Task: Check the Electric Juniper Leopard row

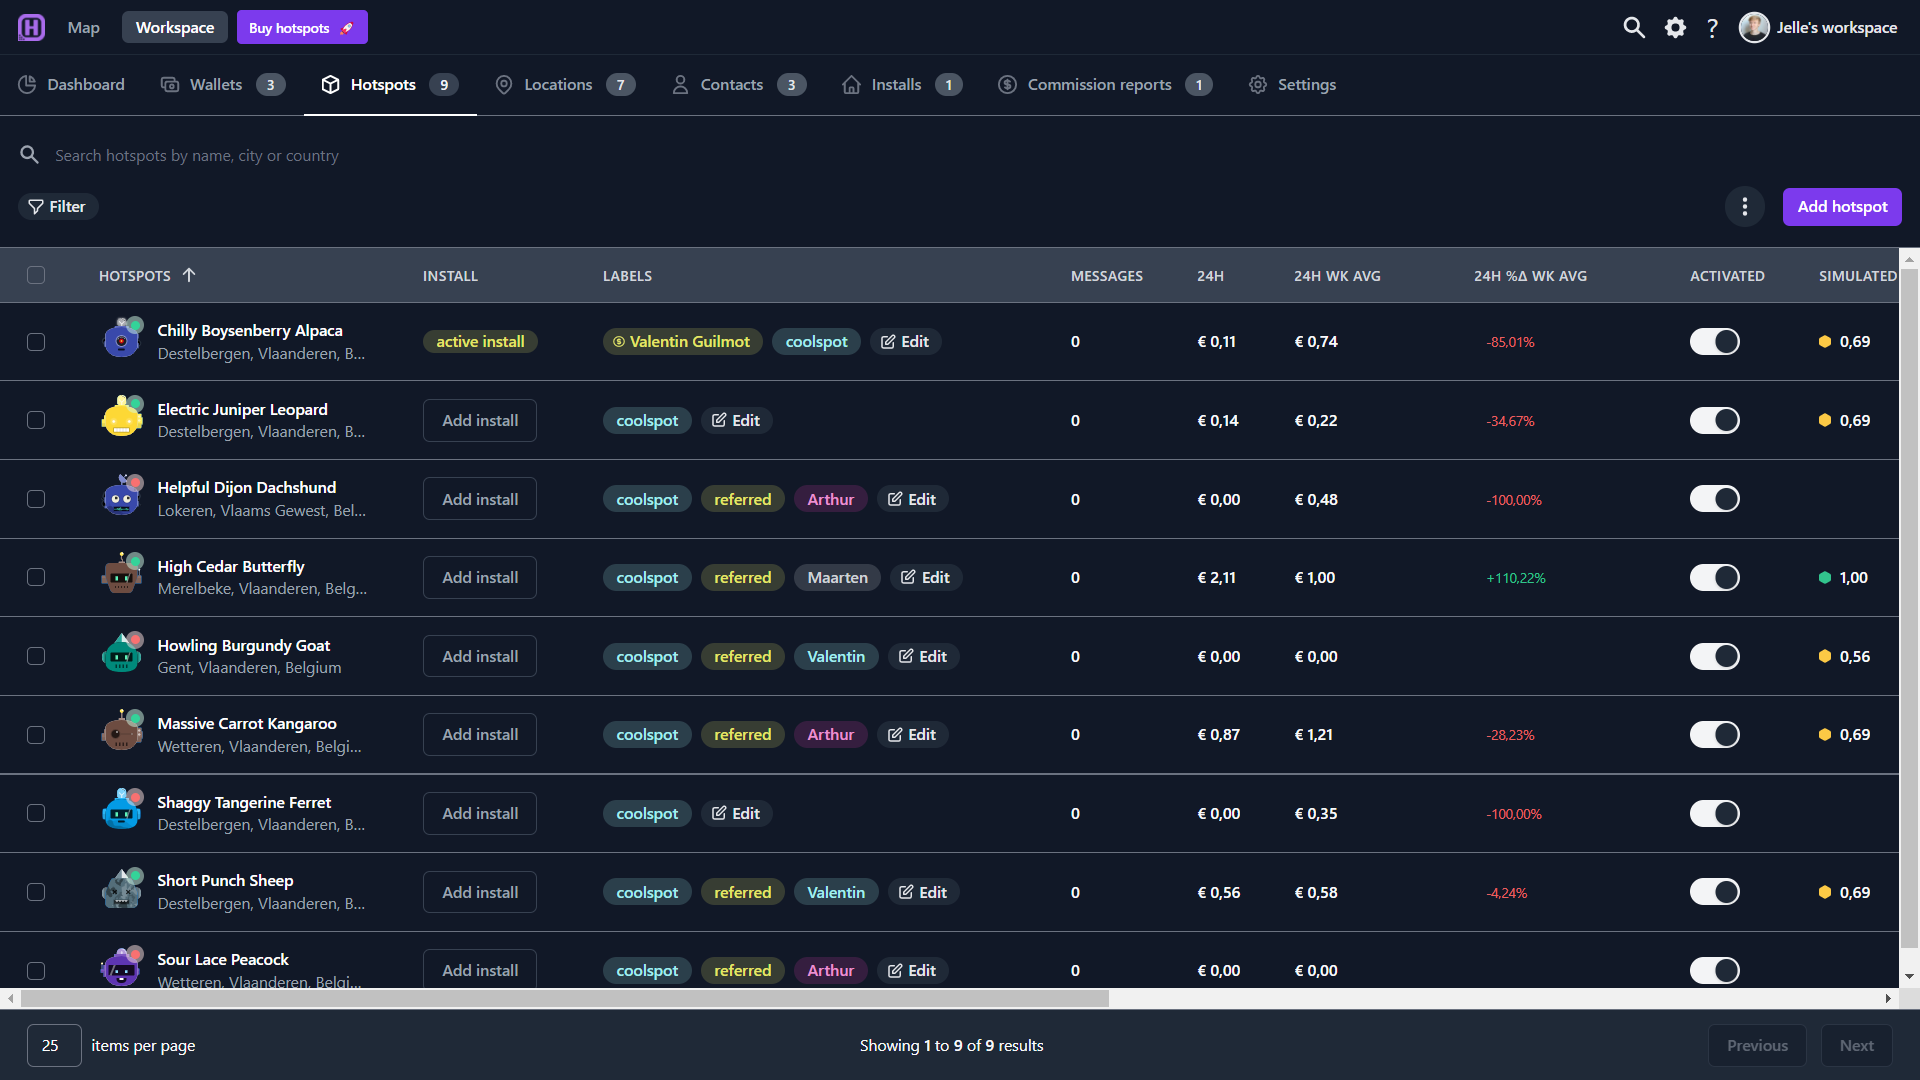Action: click(x=36, y=420)
